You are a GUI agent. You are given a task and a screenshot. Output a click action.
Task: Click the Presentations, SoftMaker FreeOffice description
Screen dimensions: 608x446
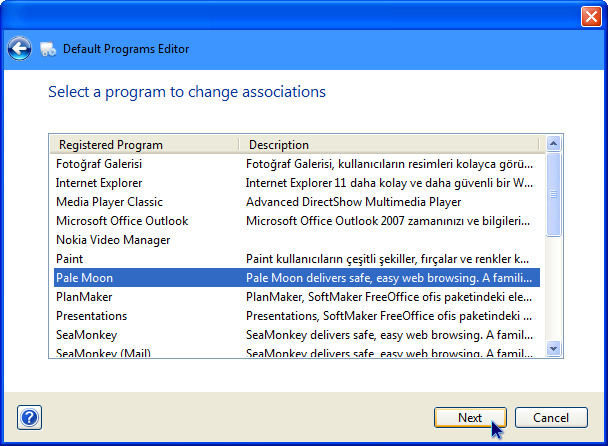click(389, 316)
